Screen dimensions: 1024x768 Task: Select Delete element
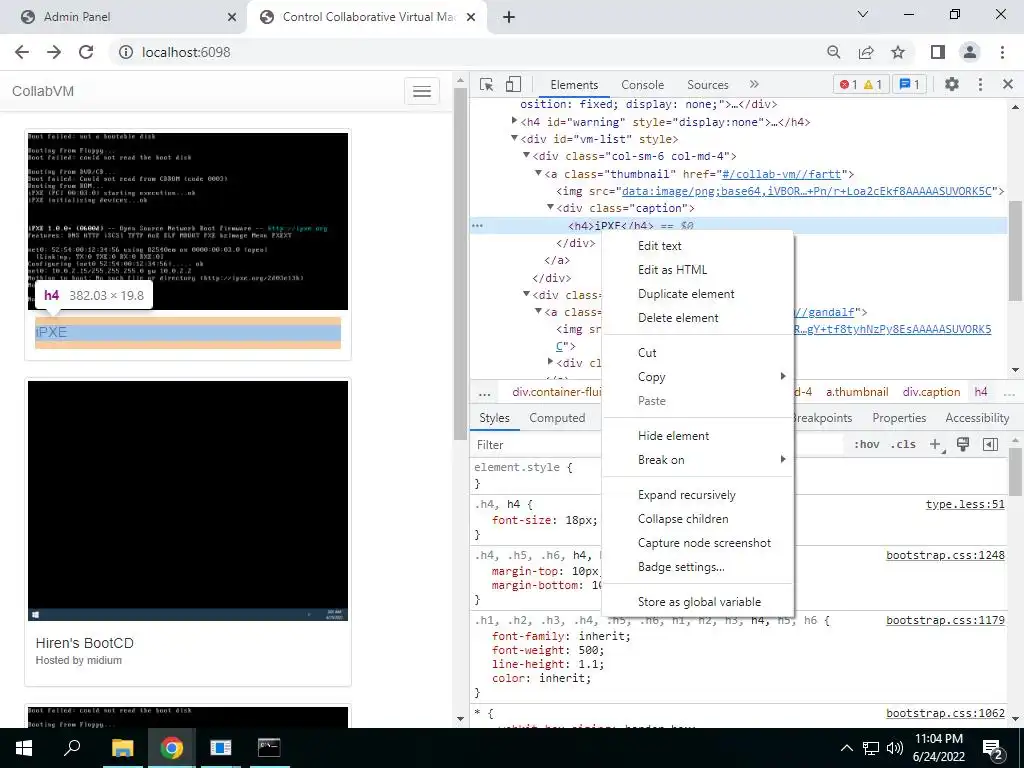697,318
